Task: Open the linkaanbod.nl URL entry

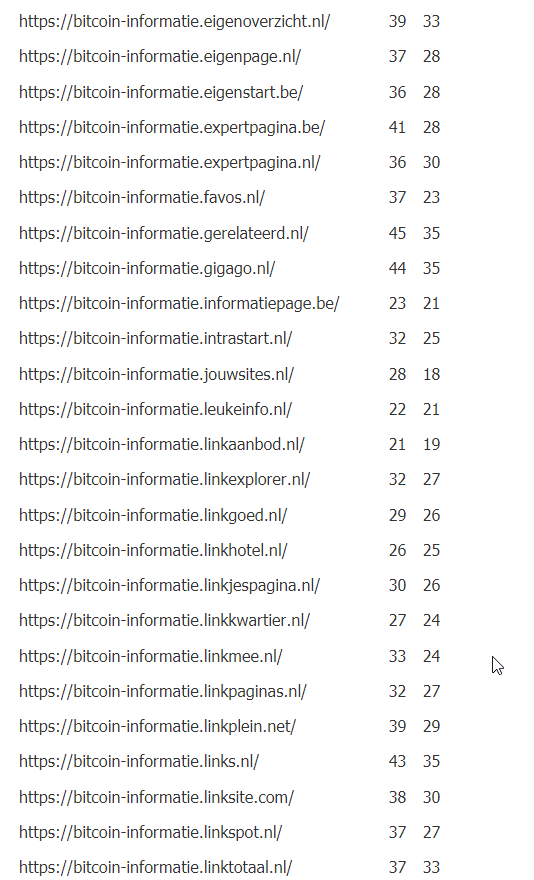Action: (162, 444)
